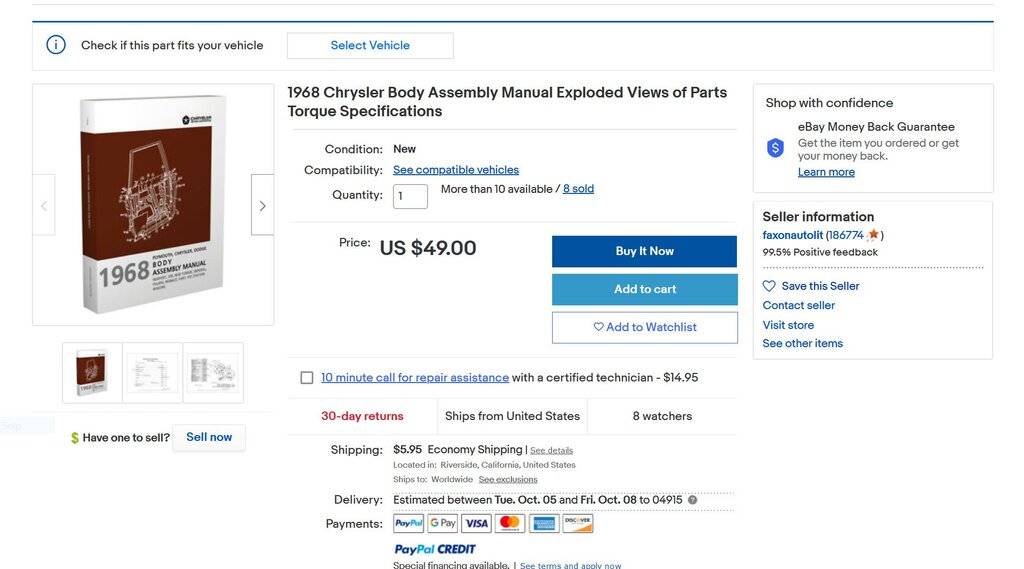Click the Quantity input field
1024x569 pixels.
click(410, 196)
